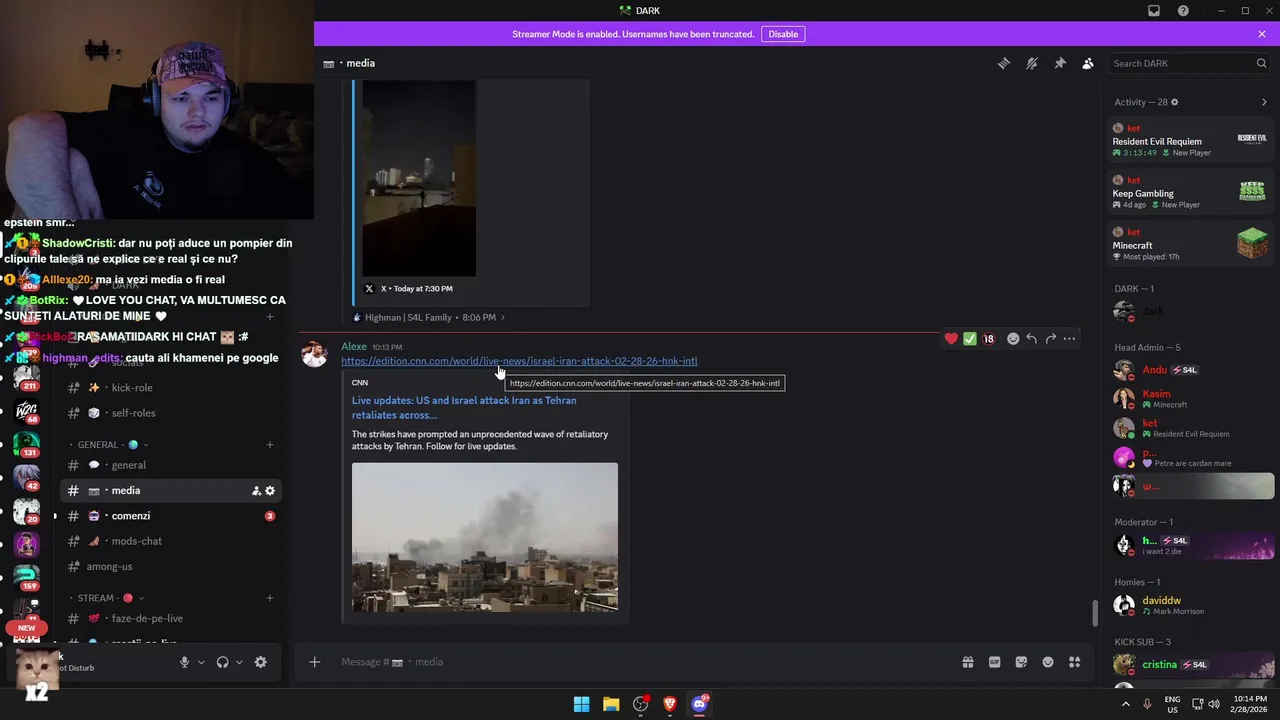
Task: Open Alexe's avatar profile
Action: click(314, 355)
